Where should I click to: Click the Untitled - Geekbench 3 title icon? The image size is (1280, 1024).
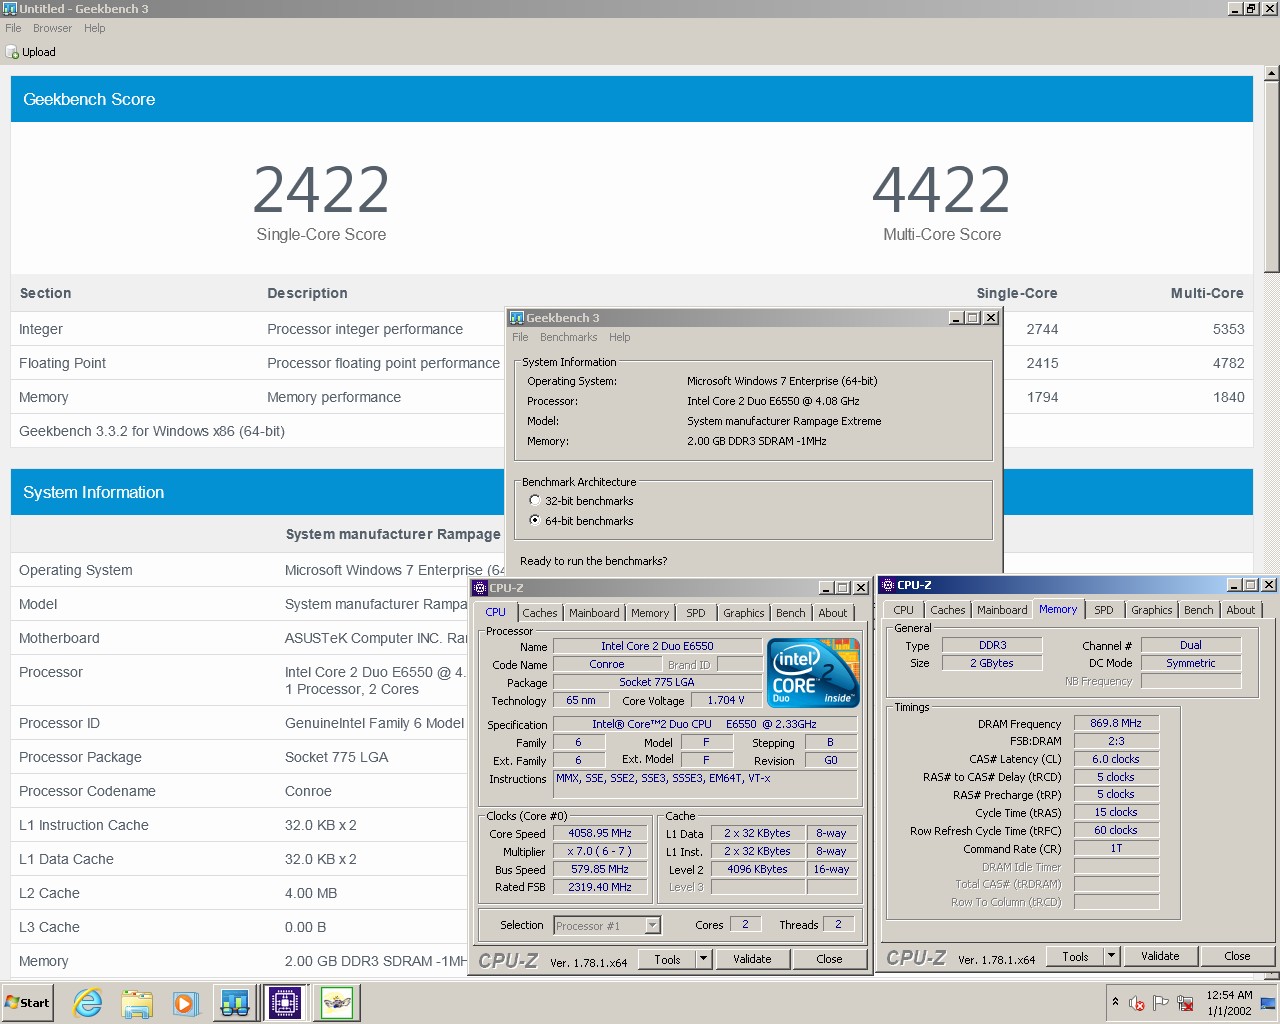pyautogui.click(x=9, y=8)
